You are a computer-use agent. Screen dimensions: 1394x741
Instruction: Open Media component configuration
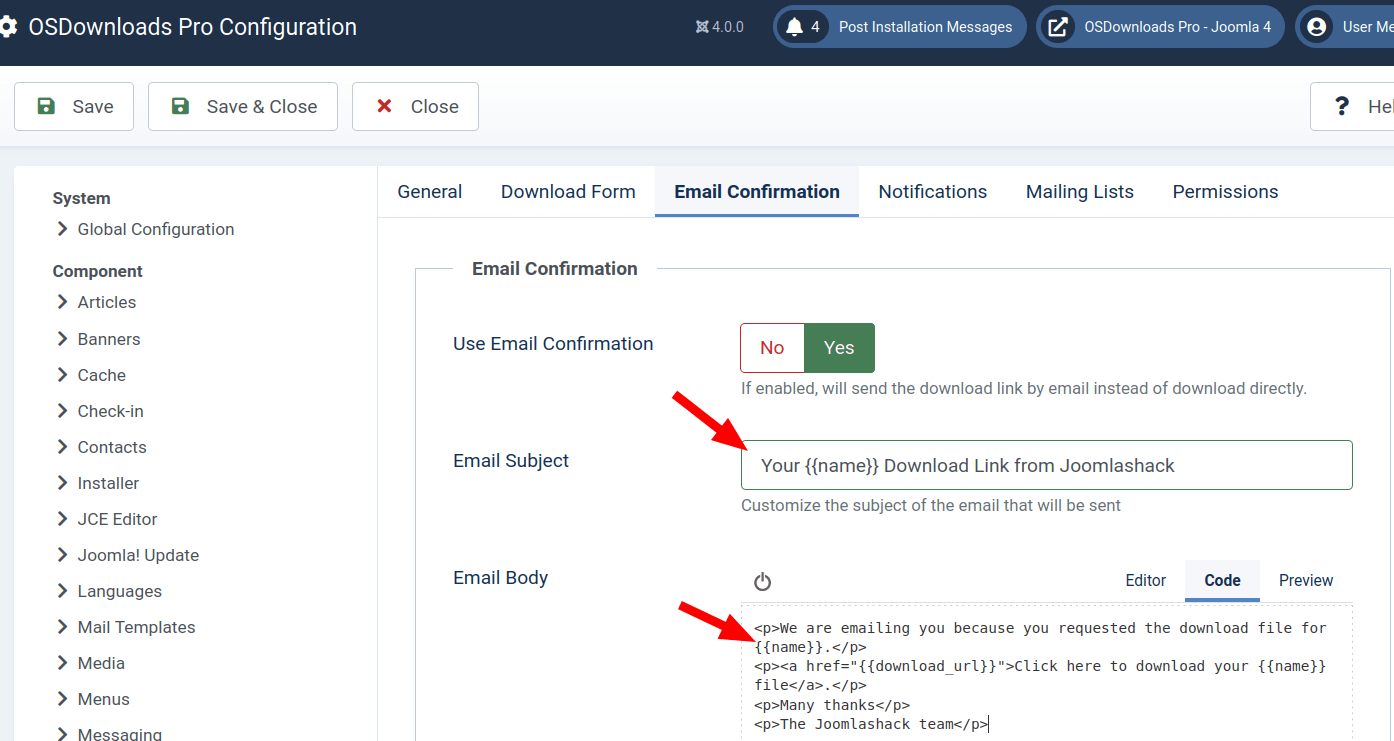pos(91,663)
